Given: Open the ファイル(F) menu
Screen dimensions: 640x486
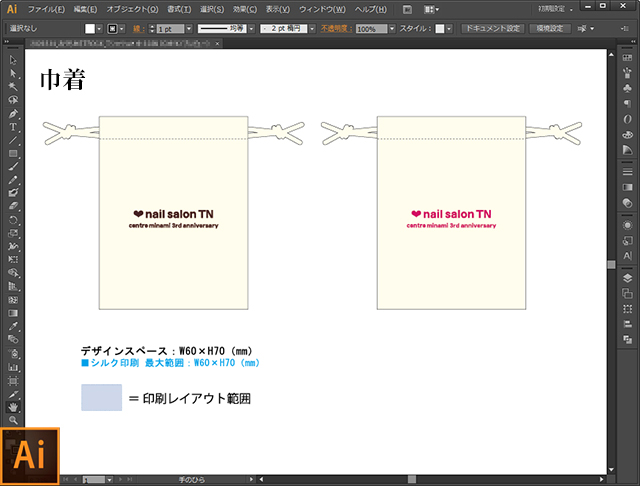Looking at the screenshot, I should 46,9.
